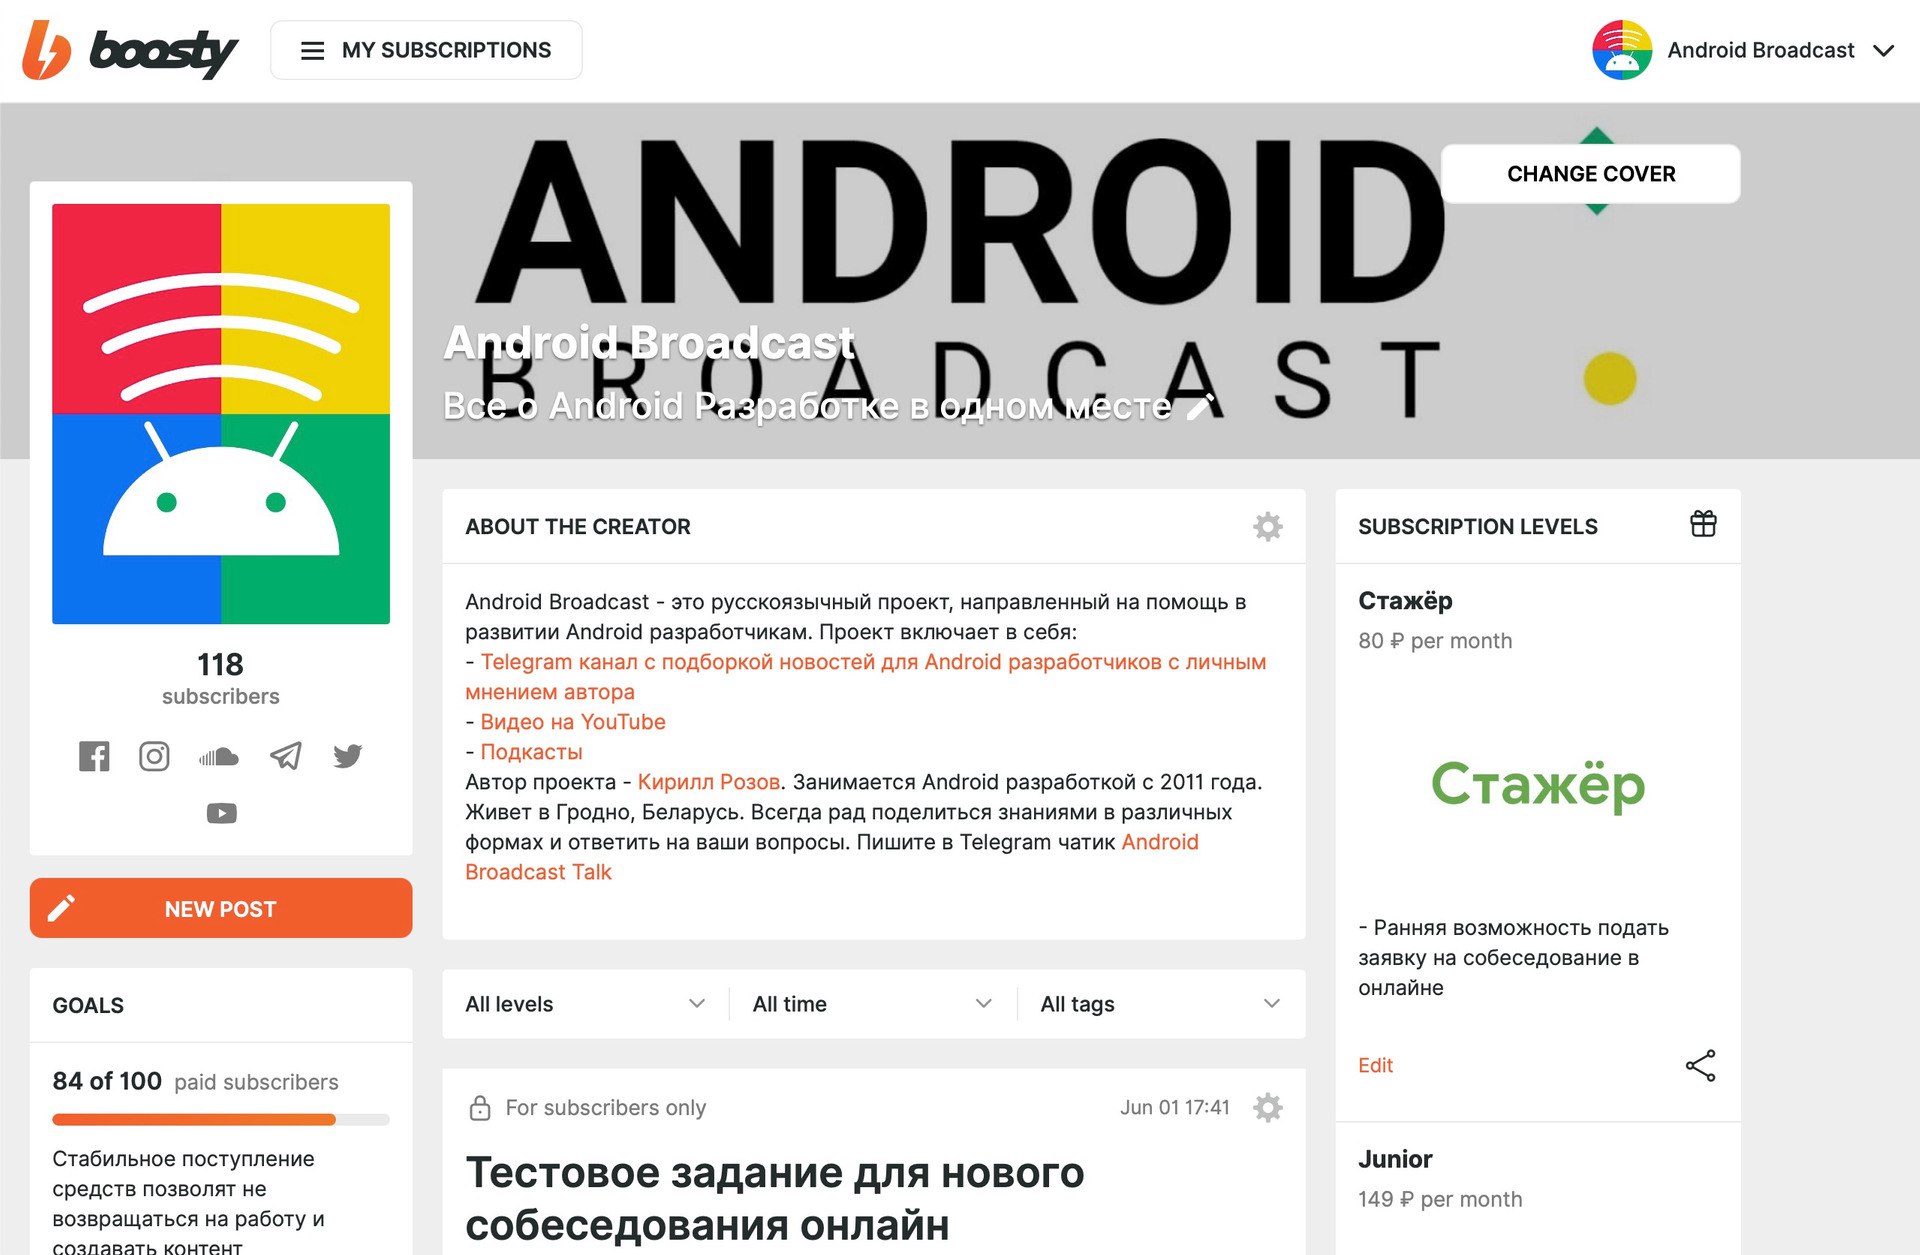Expand the All time filter dropdown
Image resolution: width=1920 pixels, height=1255 pixels.
tap(872, 1004)
